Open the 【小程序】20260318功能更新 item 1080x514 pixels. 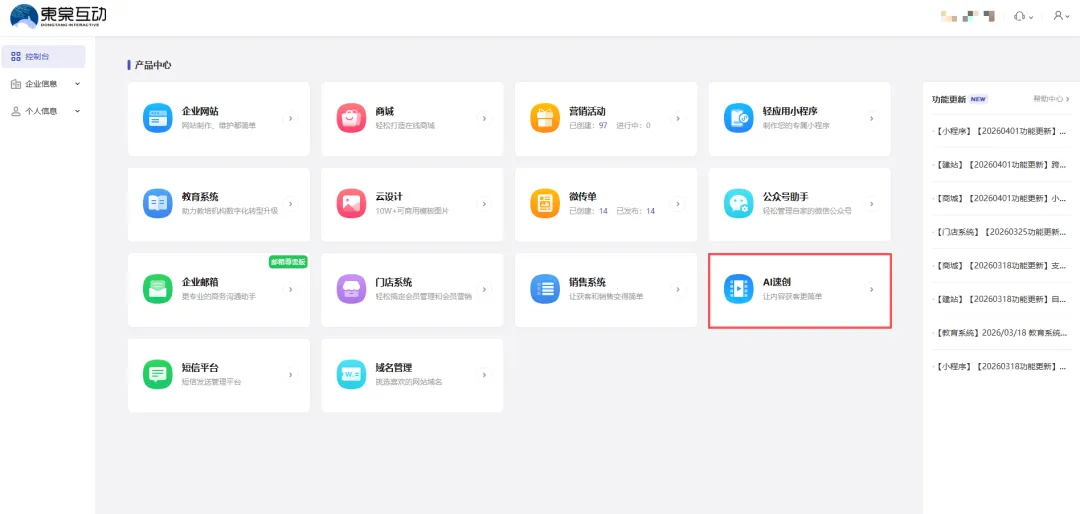(x=1001, y=367)
